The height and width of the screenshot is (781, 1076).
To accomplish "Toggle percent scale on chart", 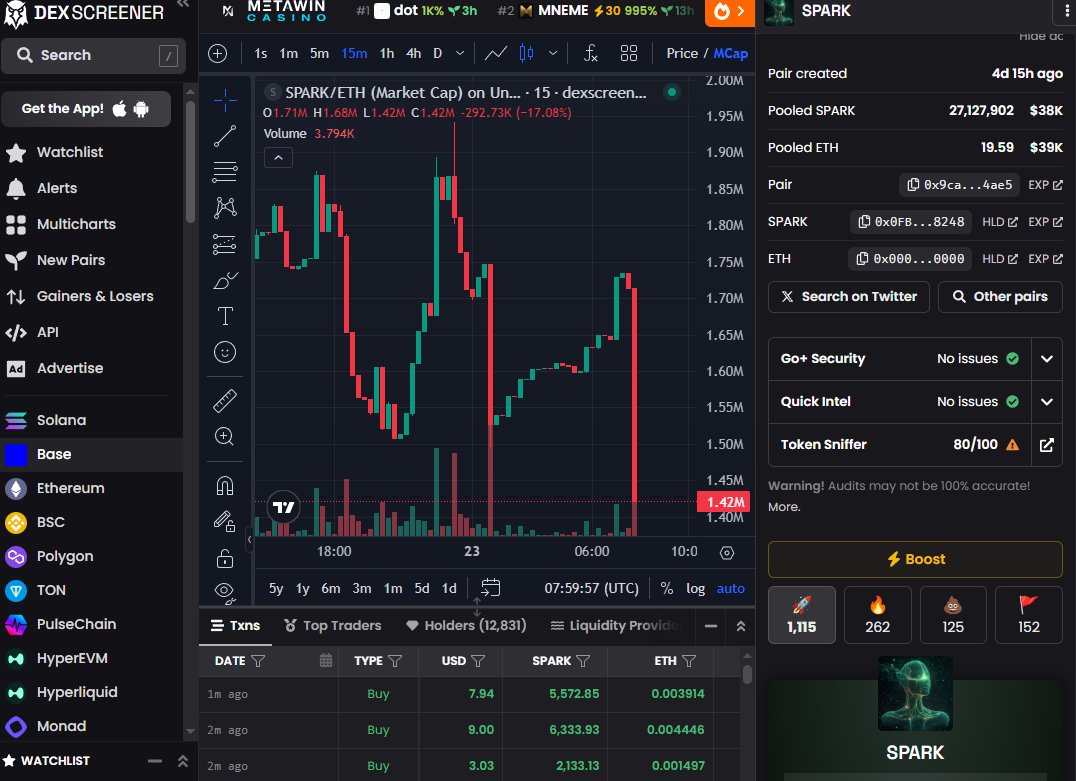I will pos(666,588).
